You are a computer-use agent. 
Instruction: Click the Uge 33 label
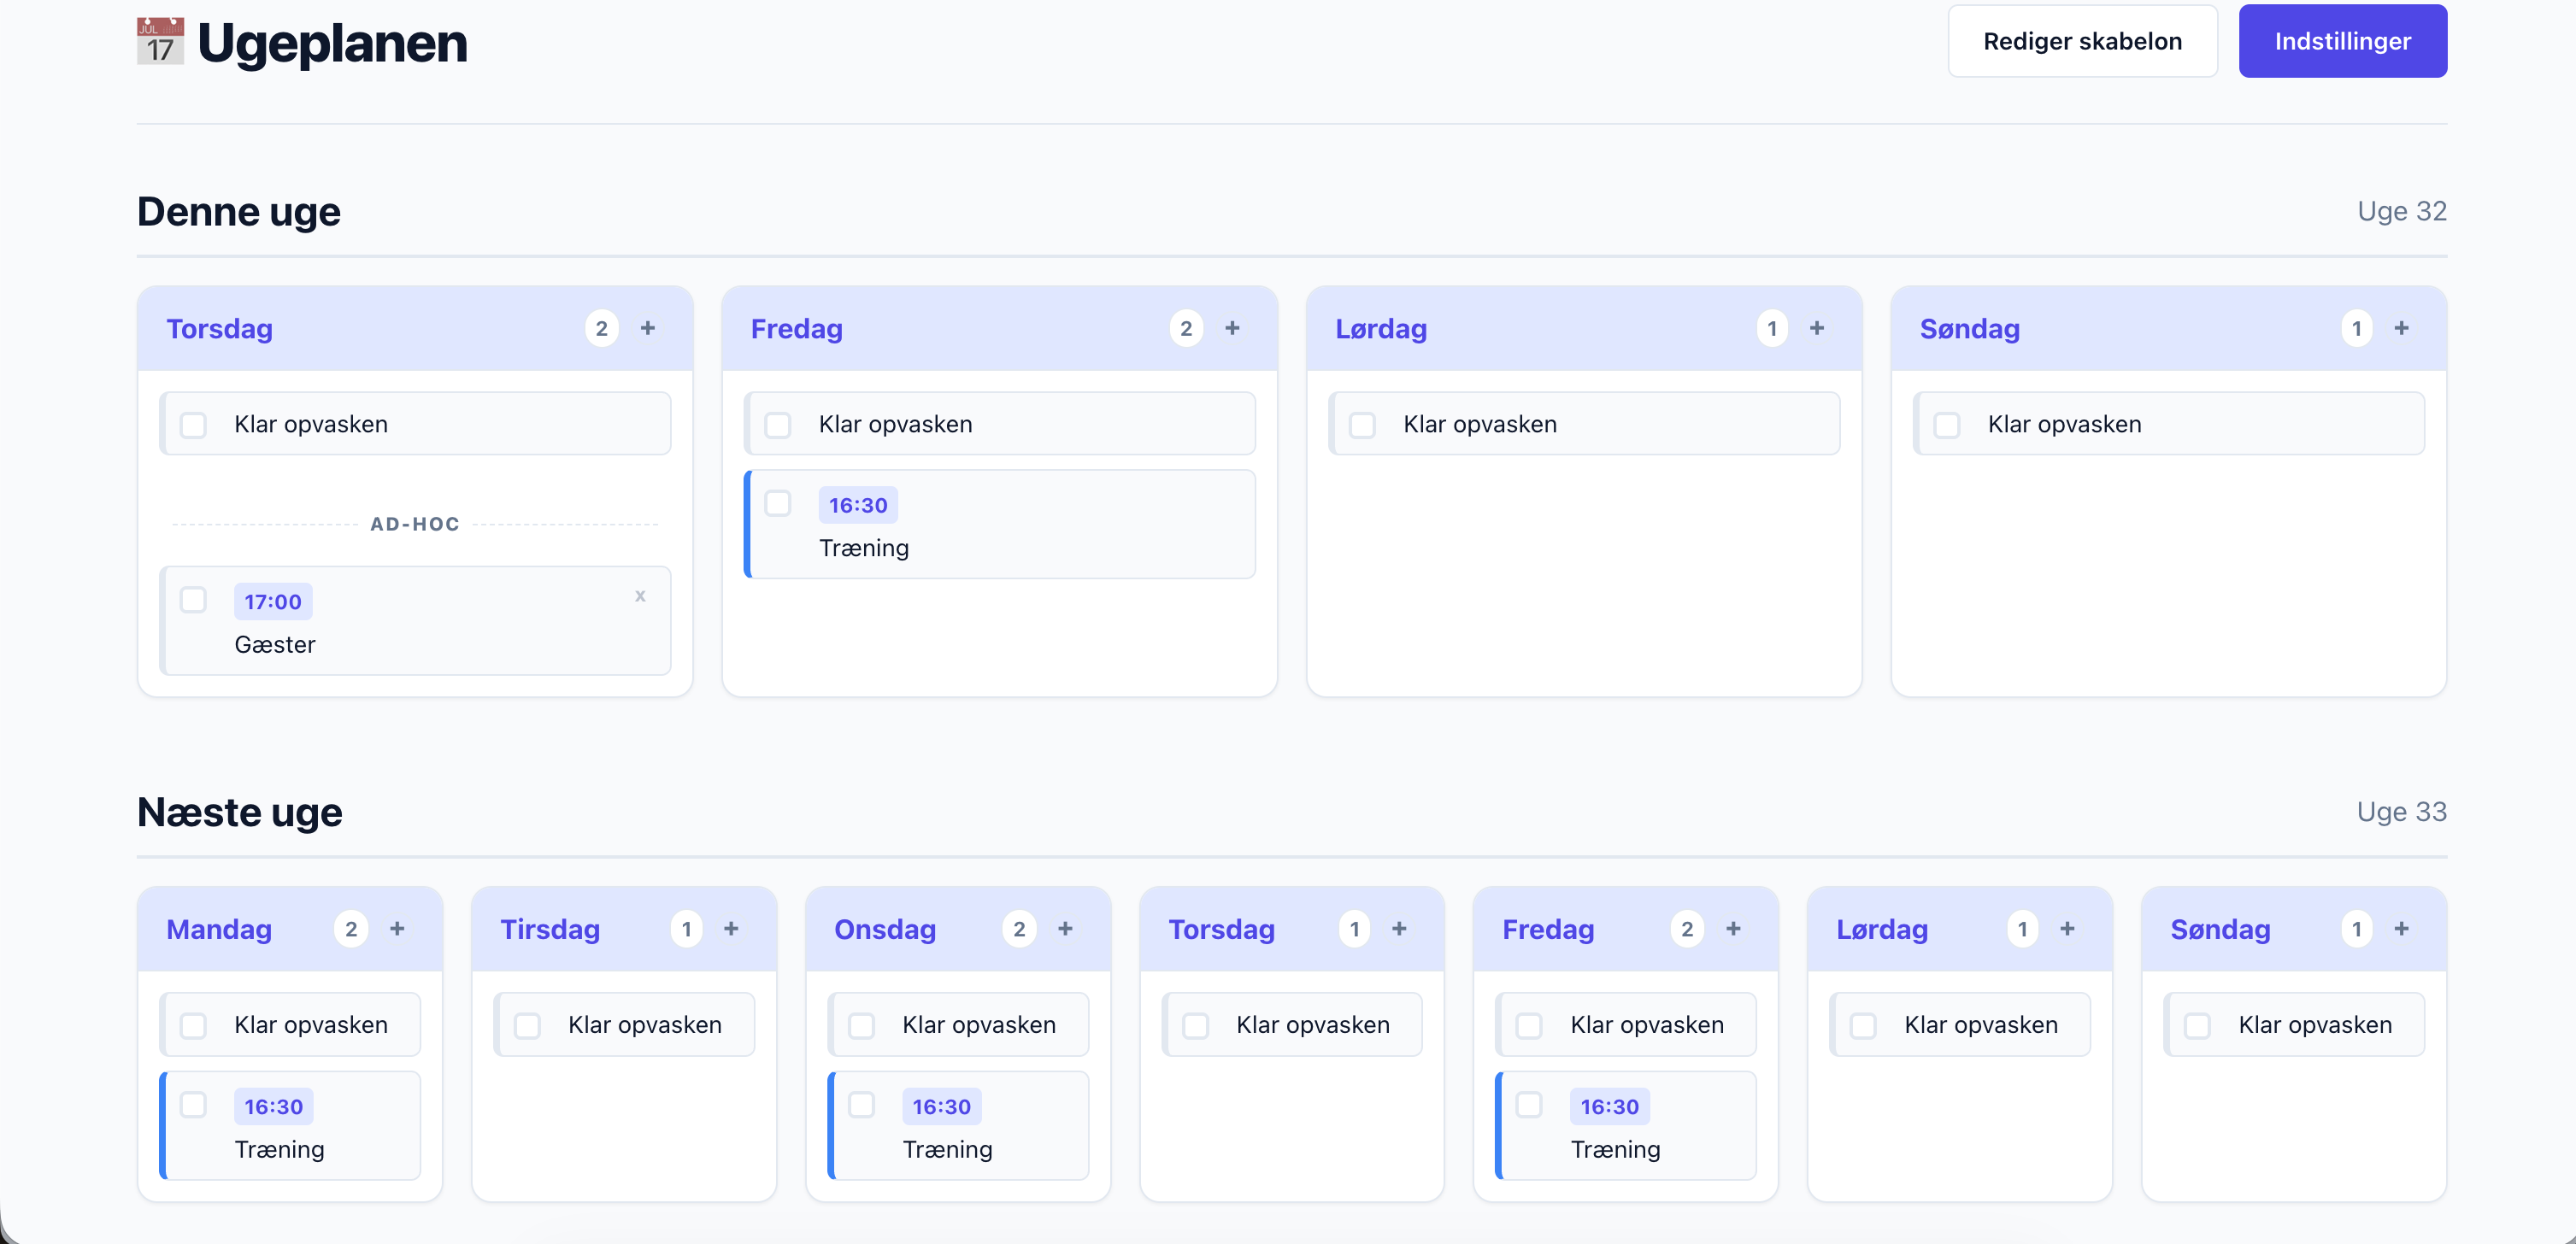(x=2401, y=811)
